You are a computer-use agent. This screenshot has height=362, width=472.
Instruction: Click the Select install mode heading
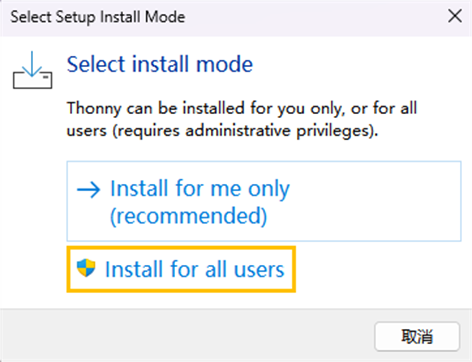(160, 64)
